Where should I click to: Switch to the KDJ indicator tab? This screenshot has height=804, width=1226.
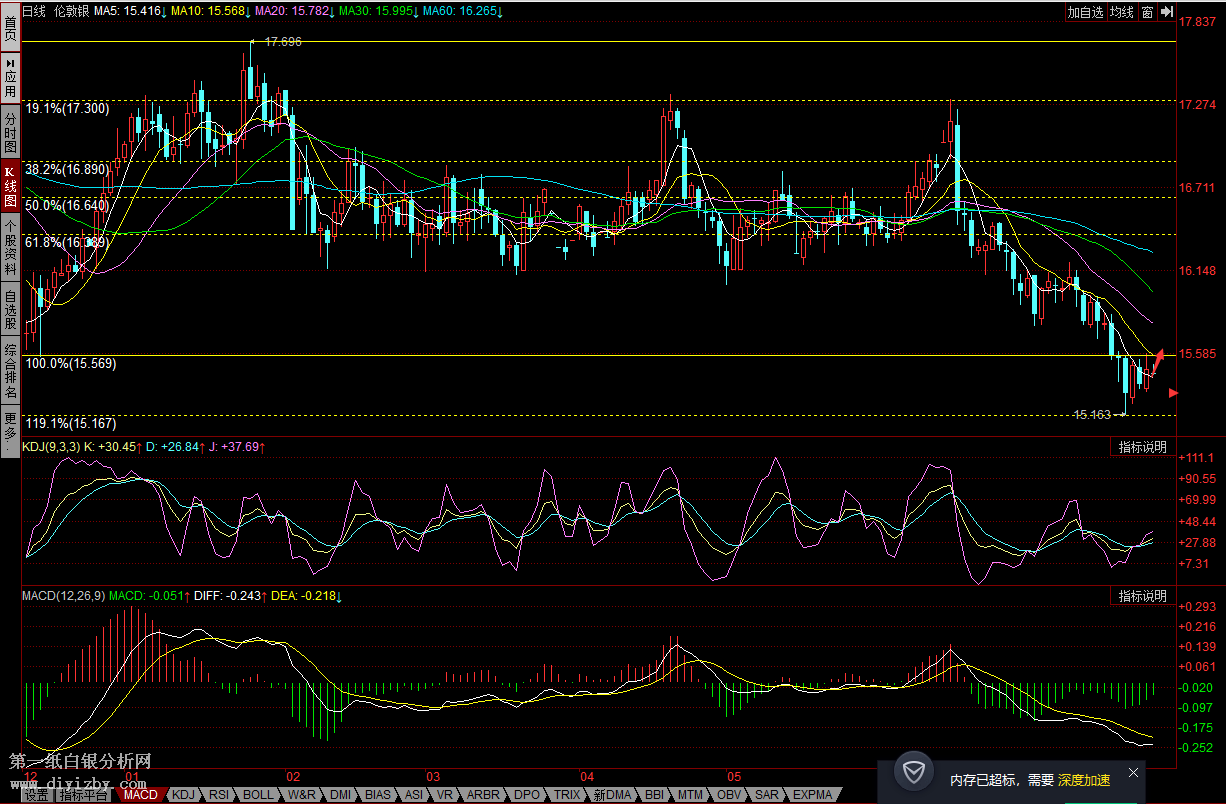pos(185,795)
